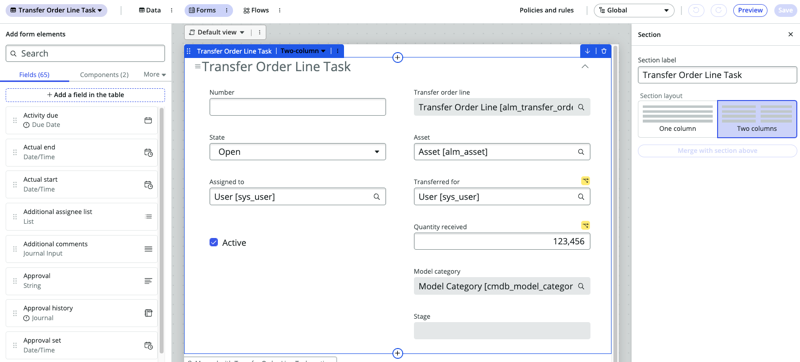Delete the section with trash icon
The height and width of the screenshot is (362, 800).
604,51
